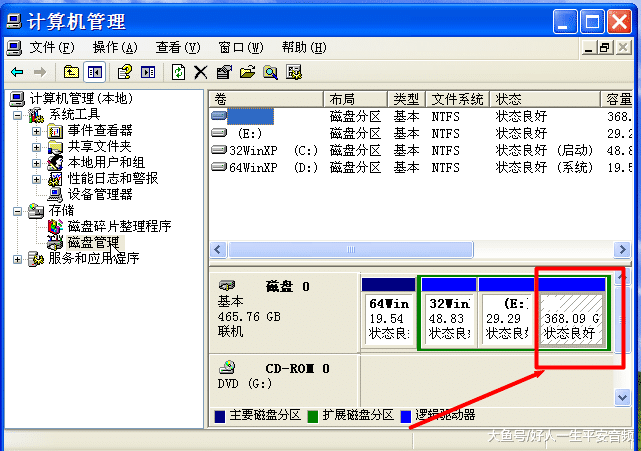Expand the 本地用户和组 node
The image size is (641, 451).
[x=36, y=163]
